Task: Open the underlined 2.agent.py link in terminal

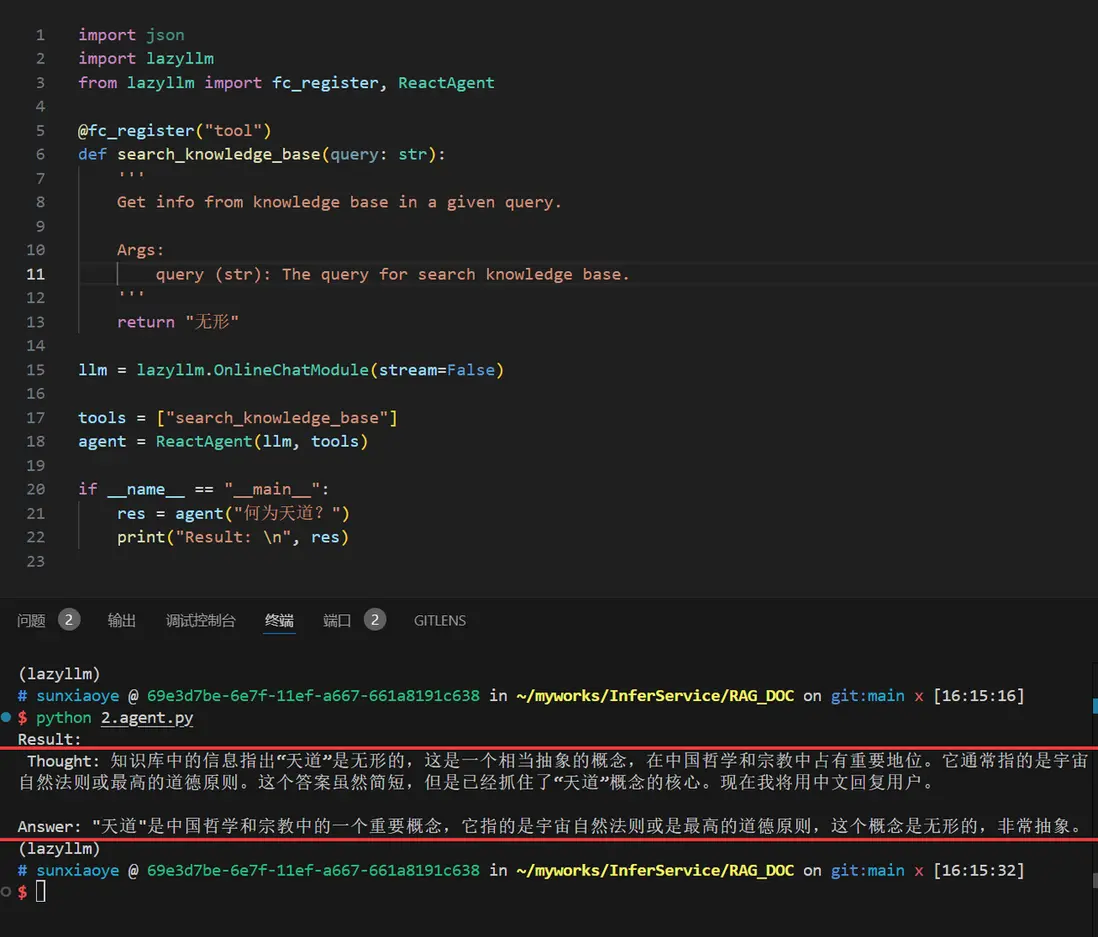Action: (x=147, y=718)
